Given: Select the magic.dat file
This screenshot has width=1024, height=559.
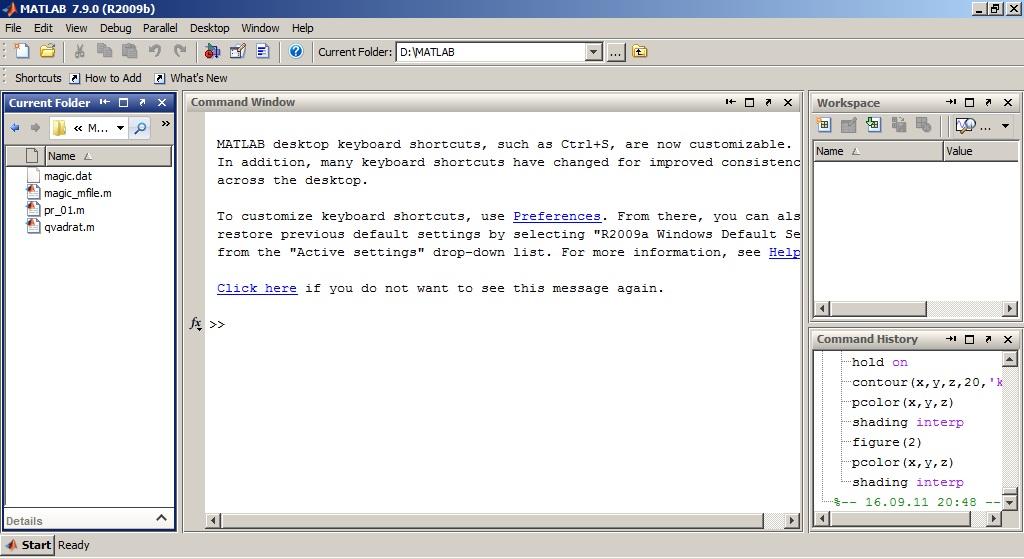Looking at the screenshot, I should click(x=68, y=176).
